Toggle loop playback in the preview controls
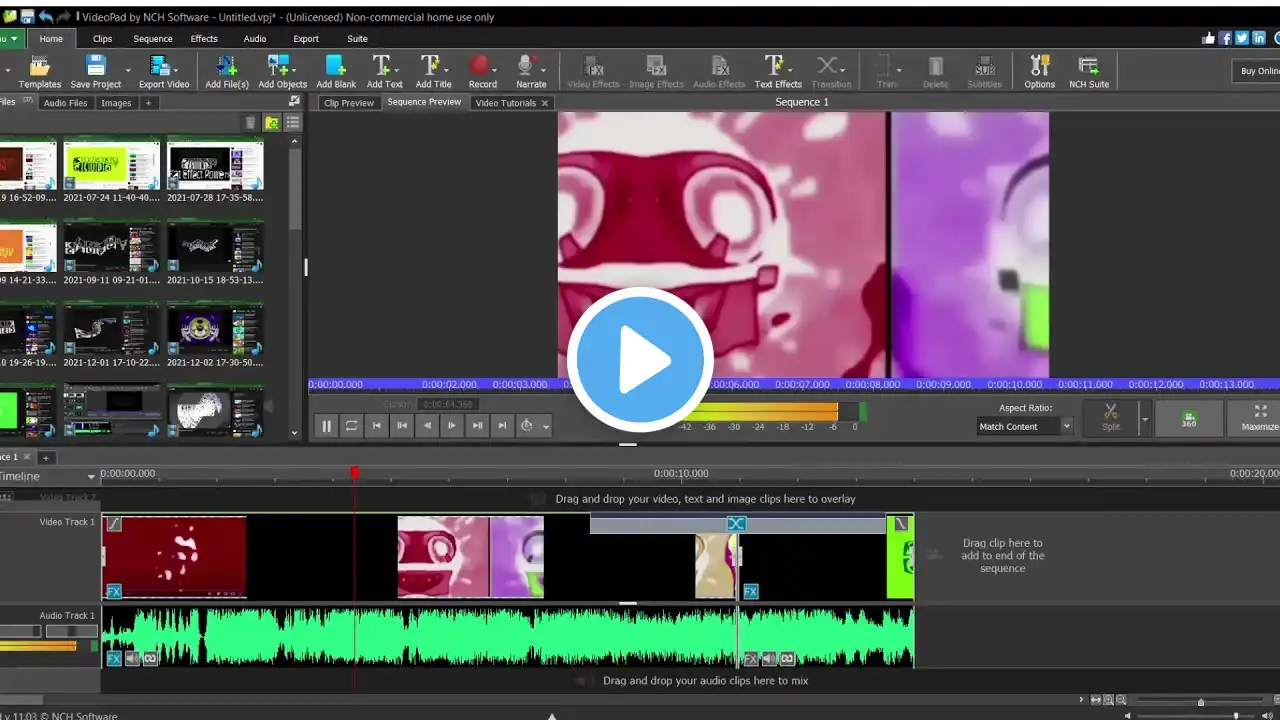This screenshot has height=720, width=1280. click(x=352, y=426)
